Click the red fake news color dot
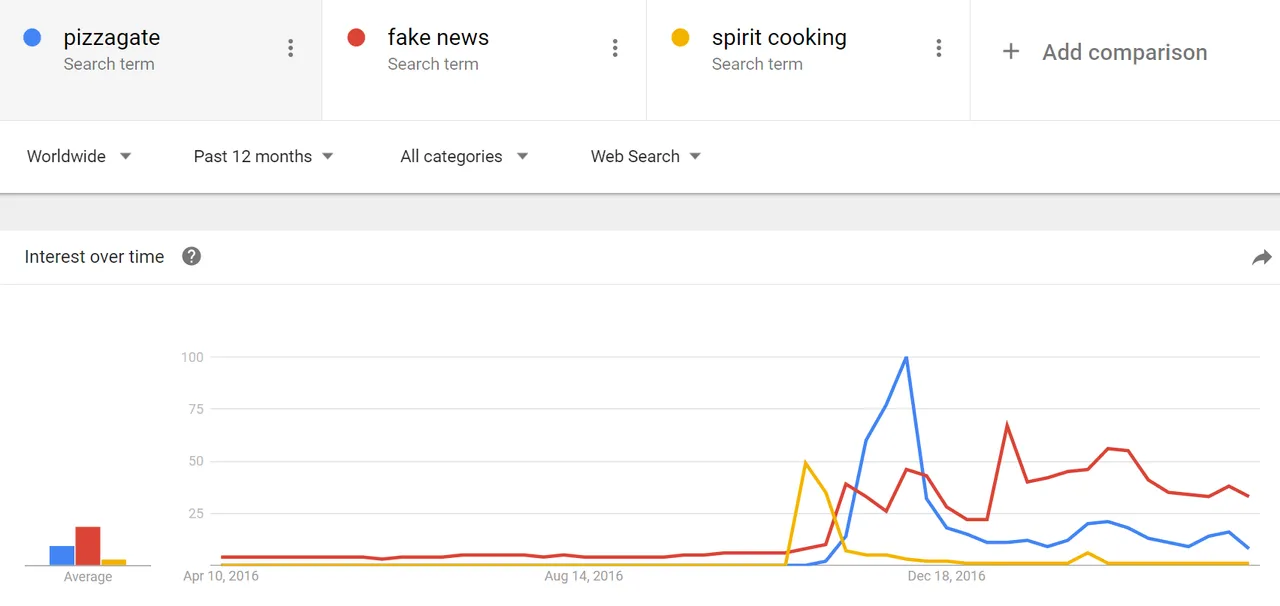The height and width of the screenshot is (606, 1280). click(x=356, y=38)
